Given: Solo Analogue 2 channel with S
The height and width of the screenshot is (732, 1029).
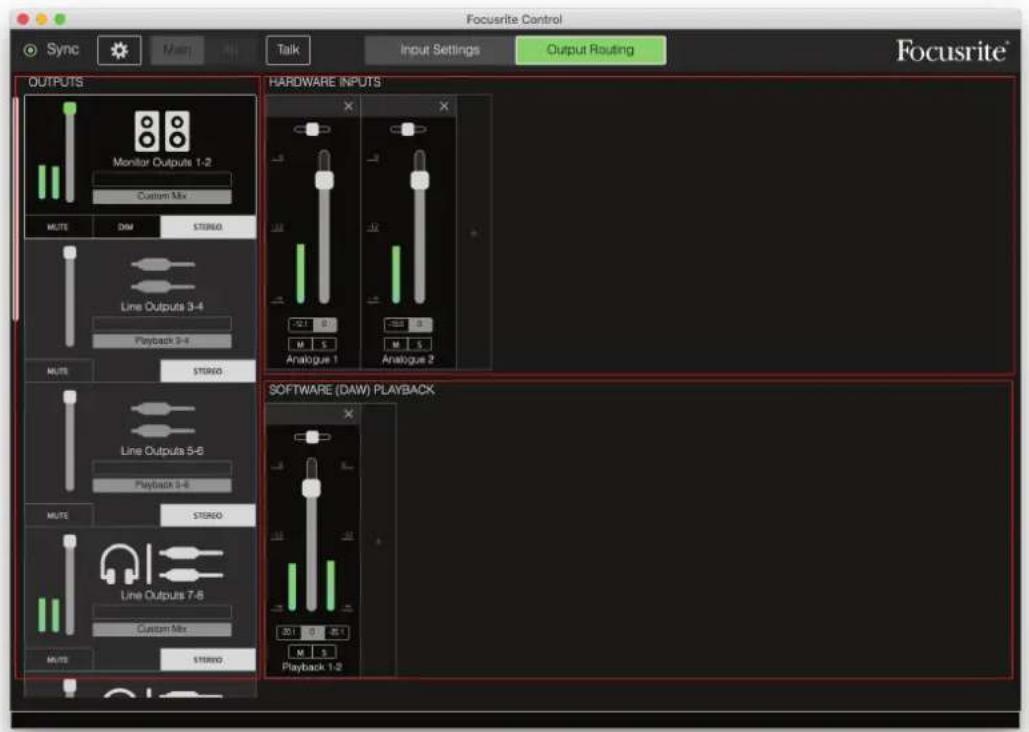Looking at the screenshot, I should tap(420, 344).
